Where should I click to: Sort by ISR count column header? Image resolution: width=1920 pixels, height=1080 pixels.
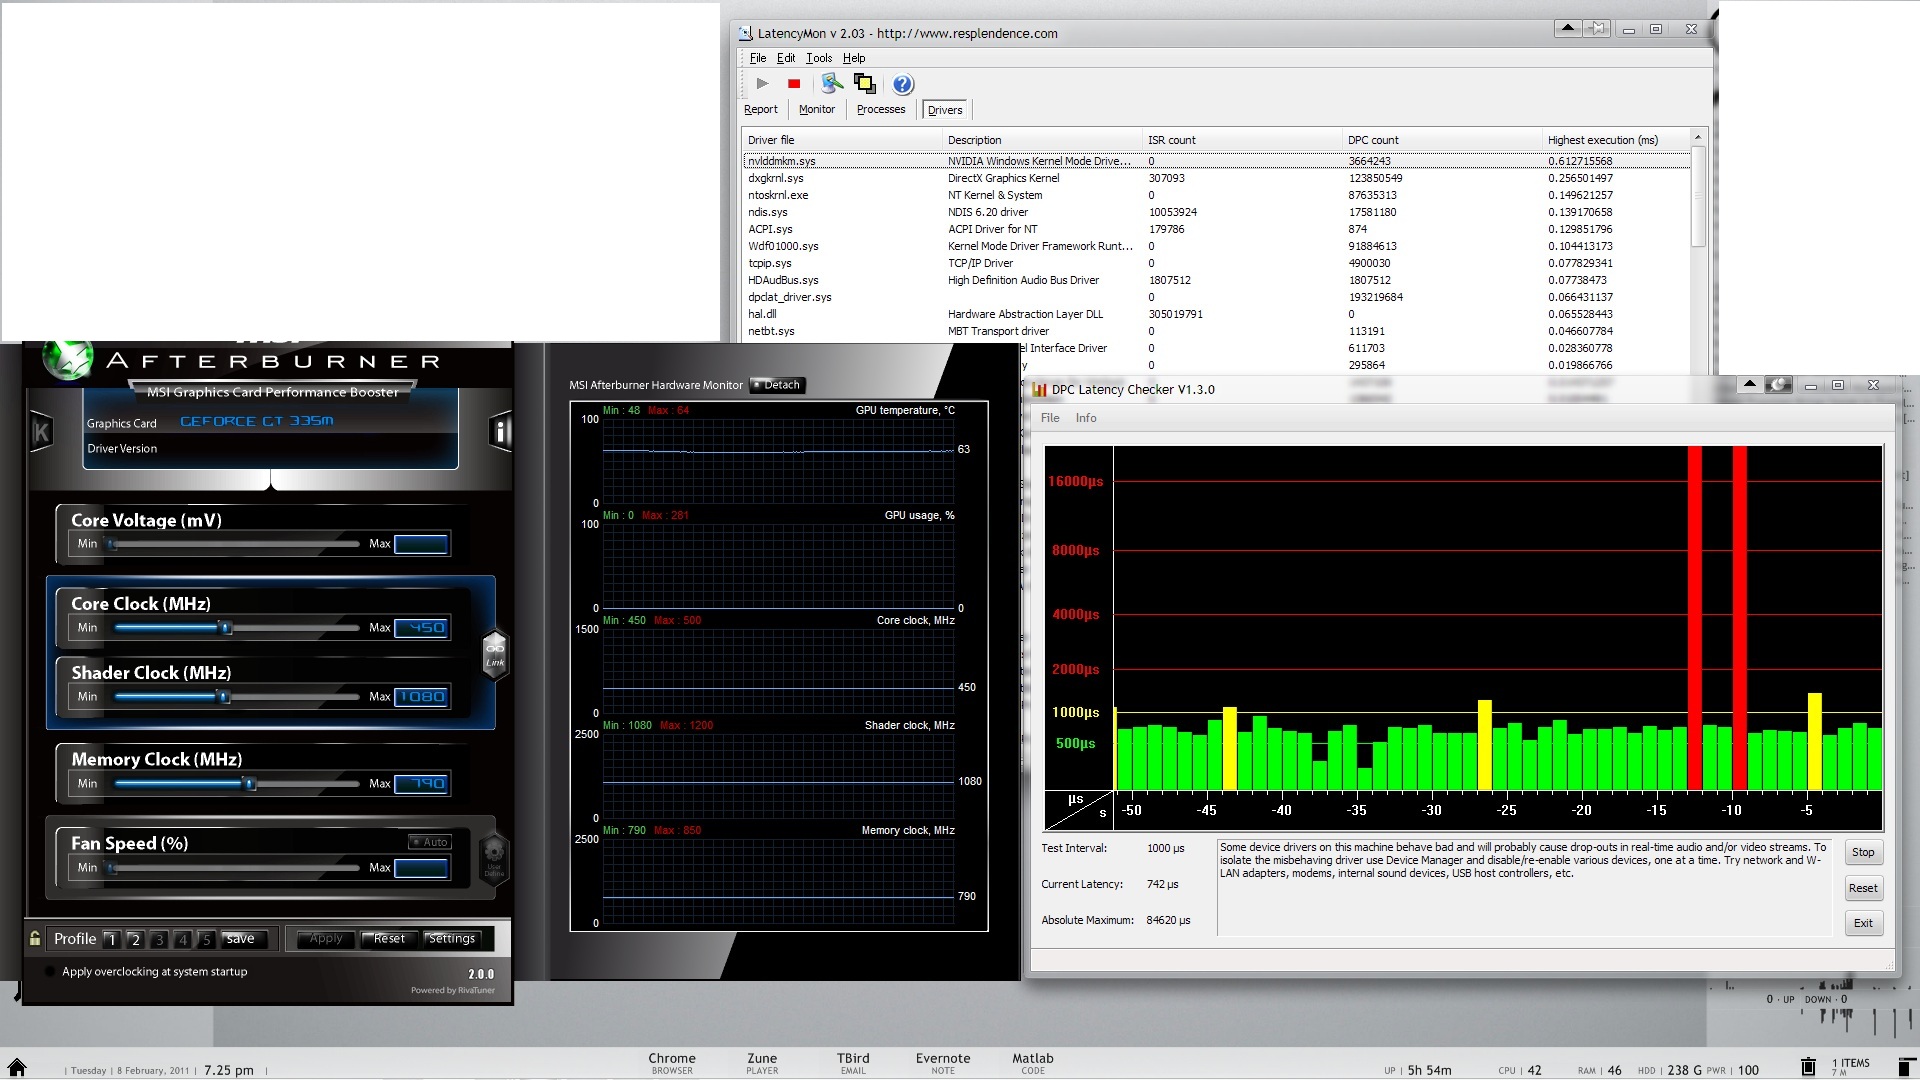click(1243, 140)
